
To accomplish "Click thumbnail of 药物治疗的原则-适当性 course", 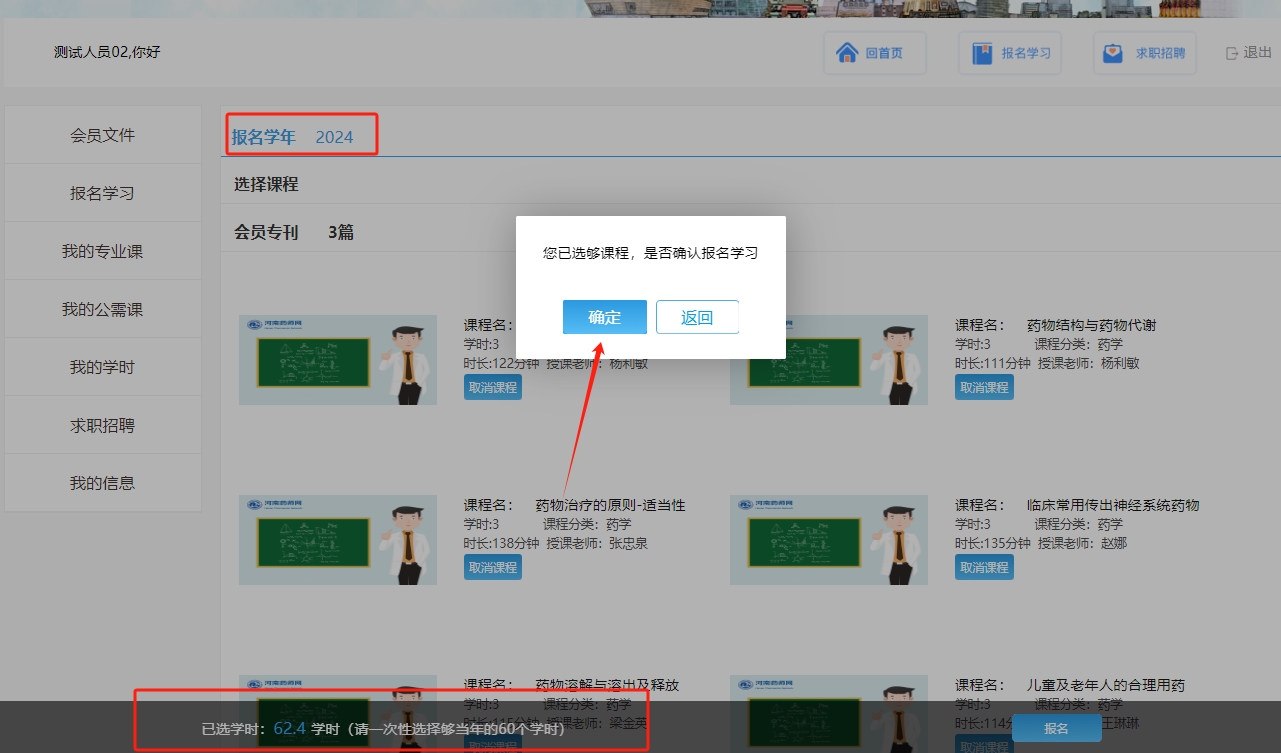I will (338, 540).
